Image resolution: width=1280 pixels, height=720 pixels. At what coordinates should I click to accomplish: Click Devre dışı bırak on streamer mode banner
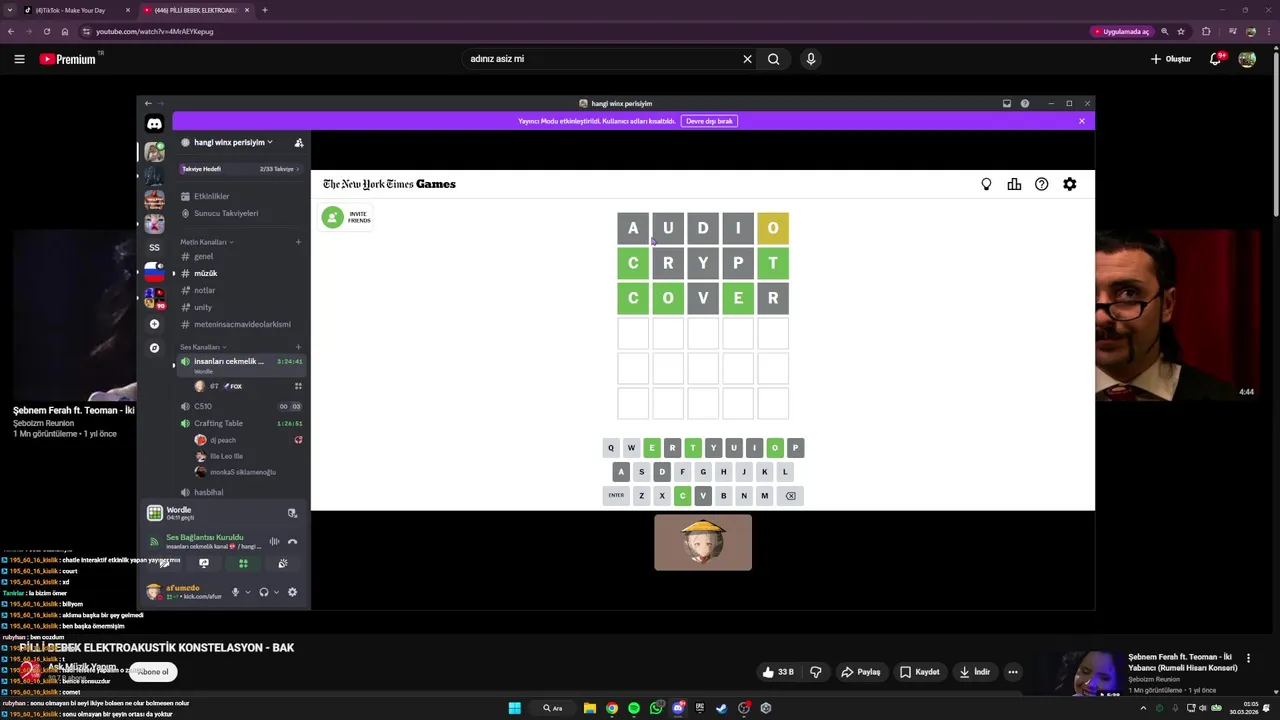click(x=709, y=121)
